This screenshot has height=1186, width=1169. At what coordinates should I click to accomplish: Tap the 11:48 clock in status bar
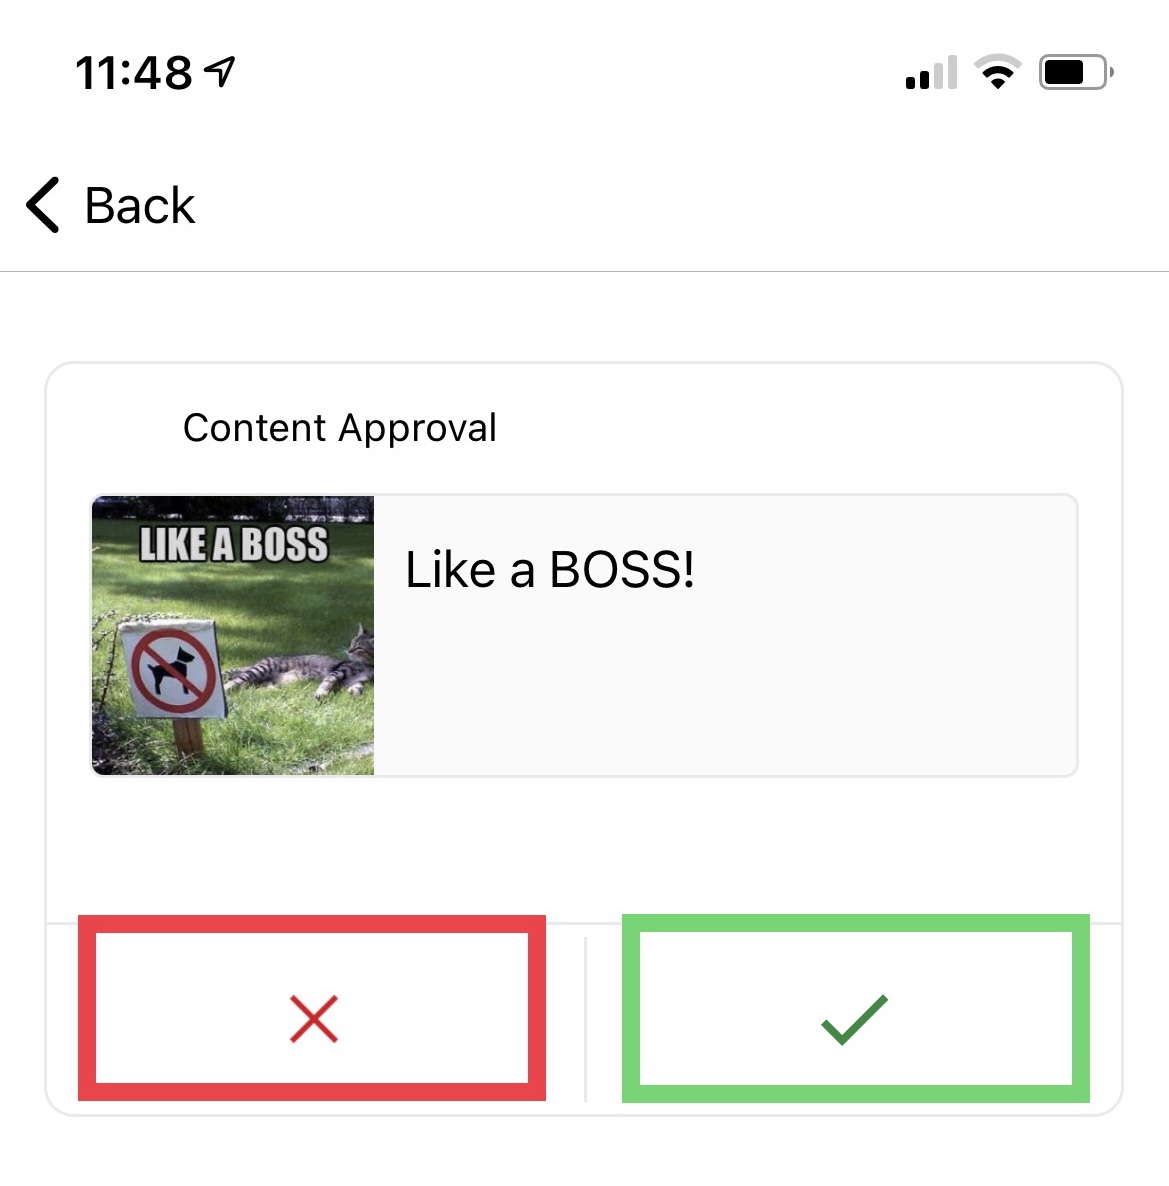coord(134,73)
